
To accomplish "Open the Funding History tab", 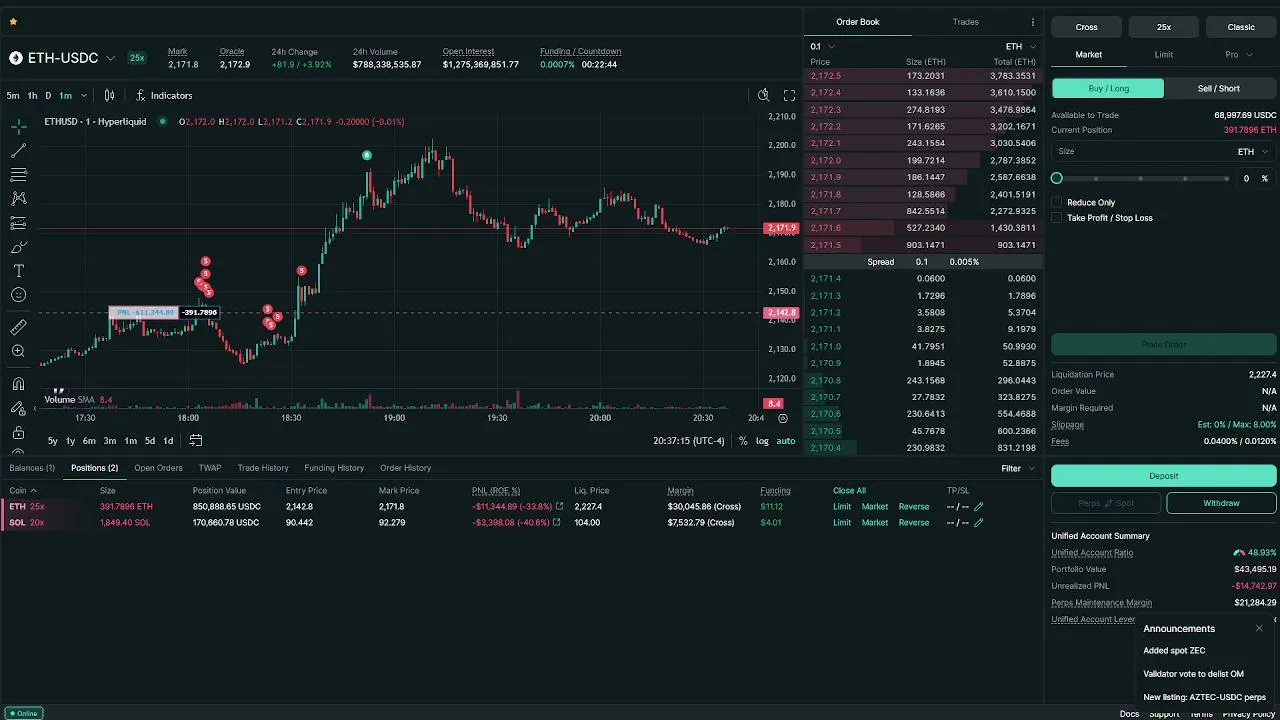I will pos(334,468).
